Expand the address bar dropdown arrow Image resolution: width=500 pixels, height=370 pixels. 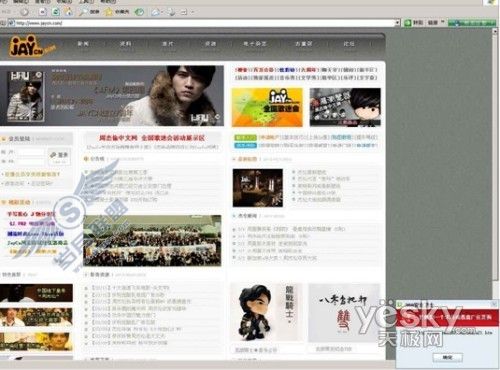pyautogui.click(x=397, y=23)
